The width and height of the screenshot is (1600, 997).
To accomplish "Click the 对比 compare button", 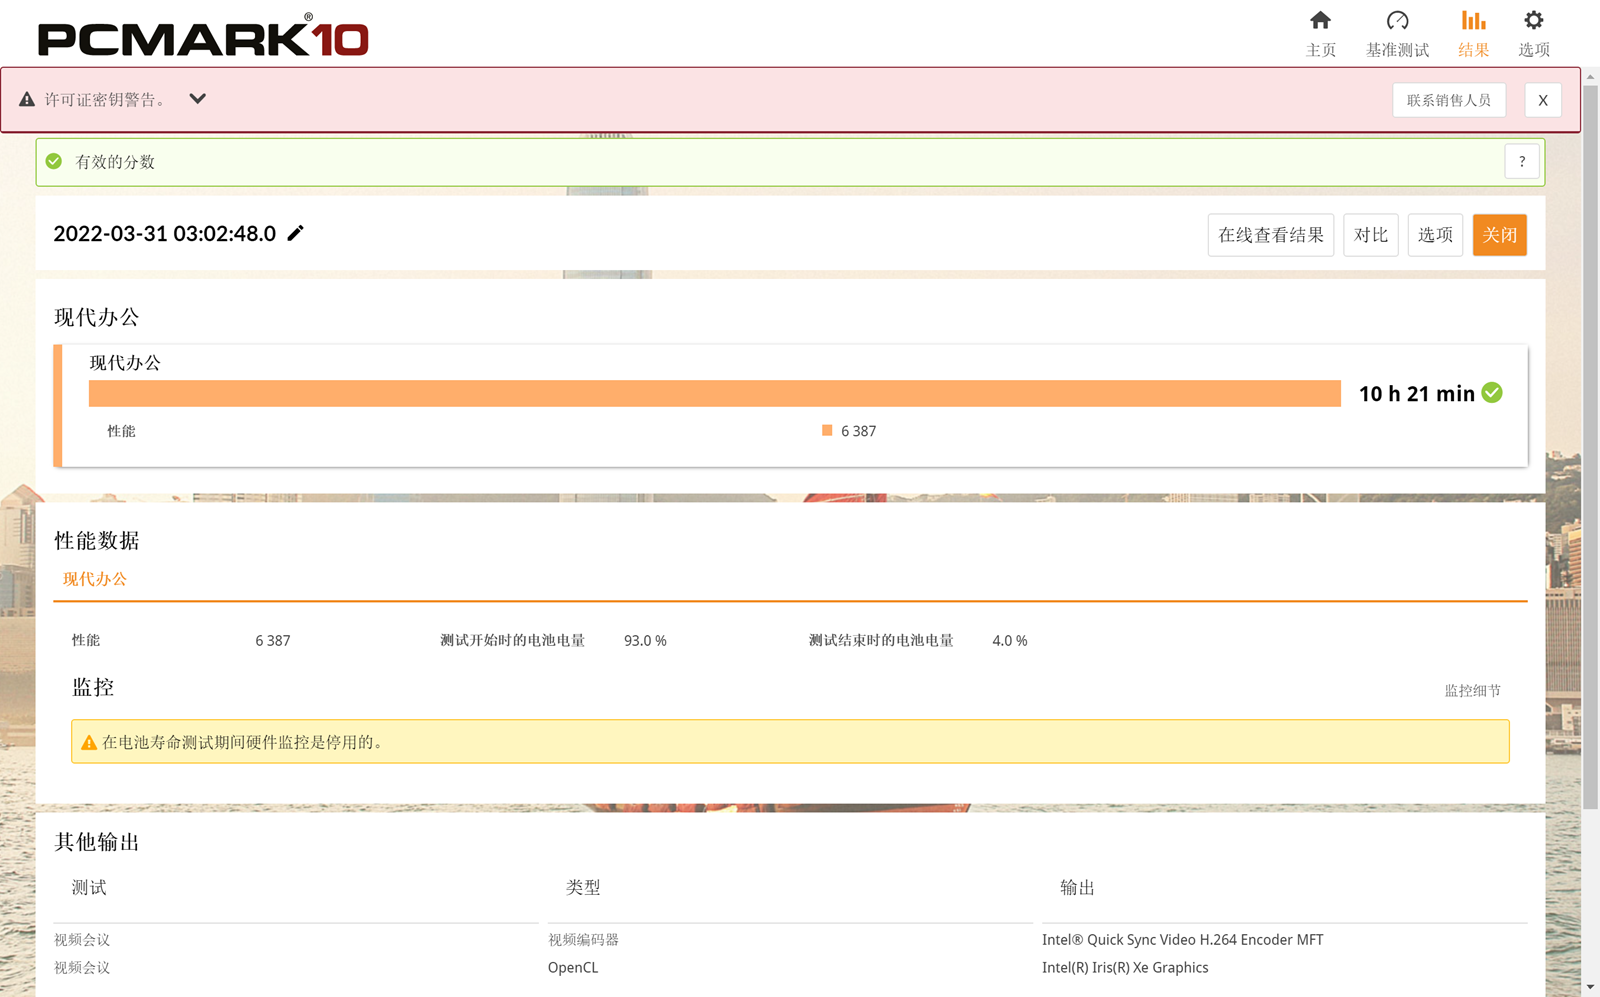I will click(1370, 235).
